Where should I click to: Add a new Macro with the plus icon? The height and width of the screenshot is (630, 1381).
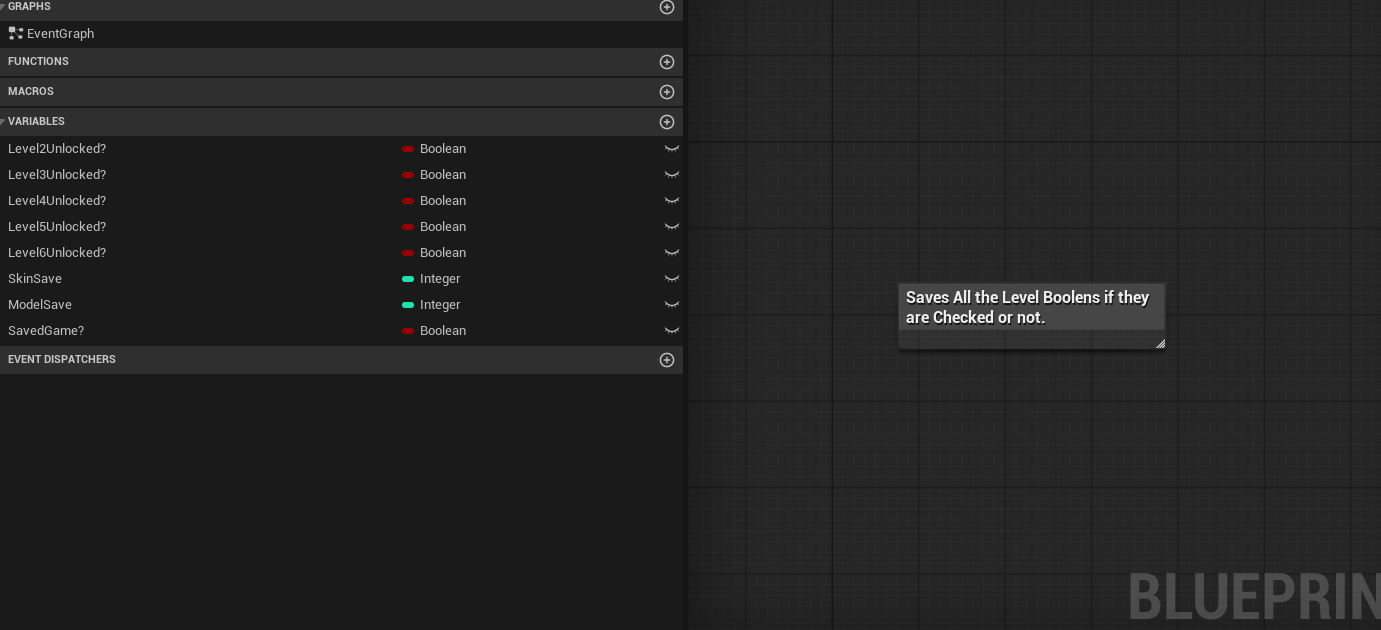[666, 92]
